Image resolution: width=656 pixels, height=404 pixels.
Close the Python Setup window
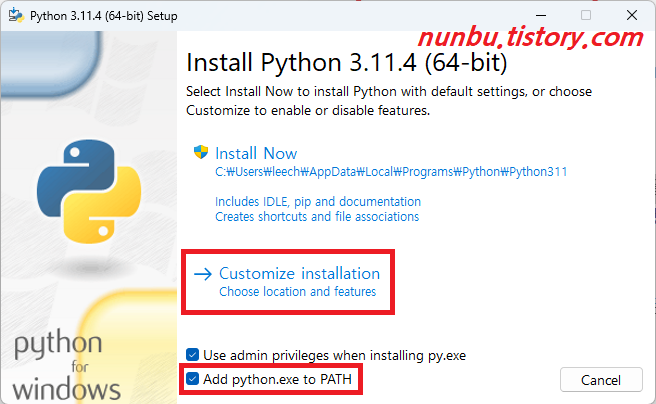tap(632, 15)
